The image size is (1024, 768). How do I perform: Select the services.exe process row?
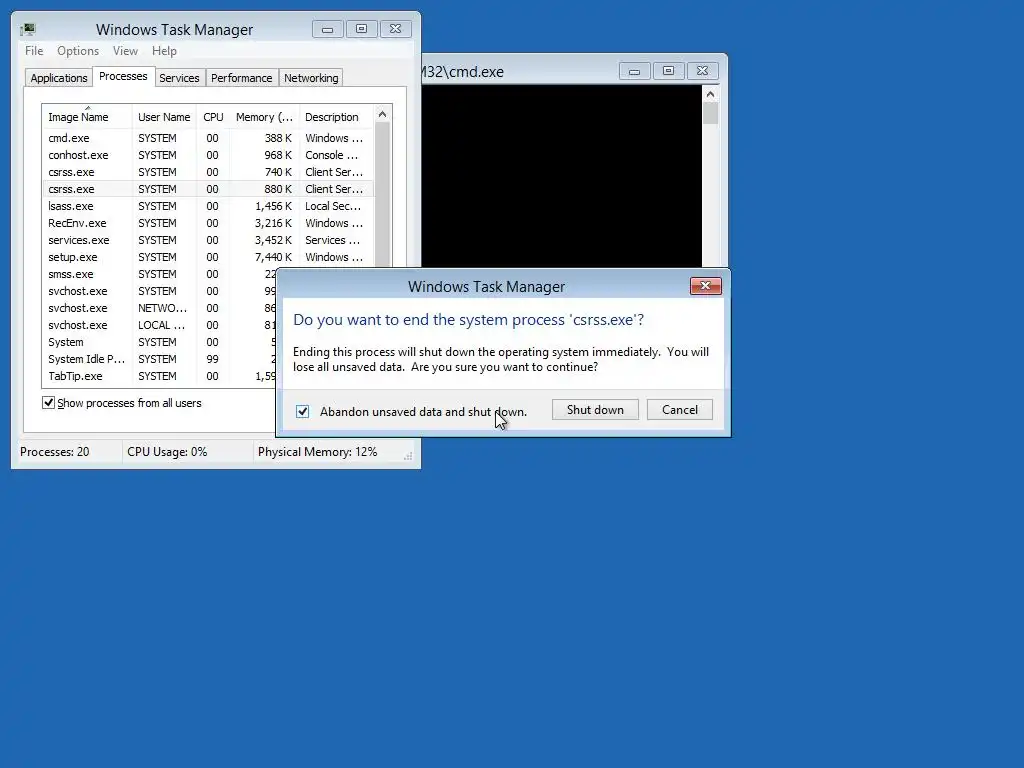pos(208,240)
